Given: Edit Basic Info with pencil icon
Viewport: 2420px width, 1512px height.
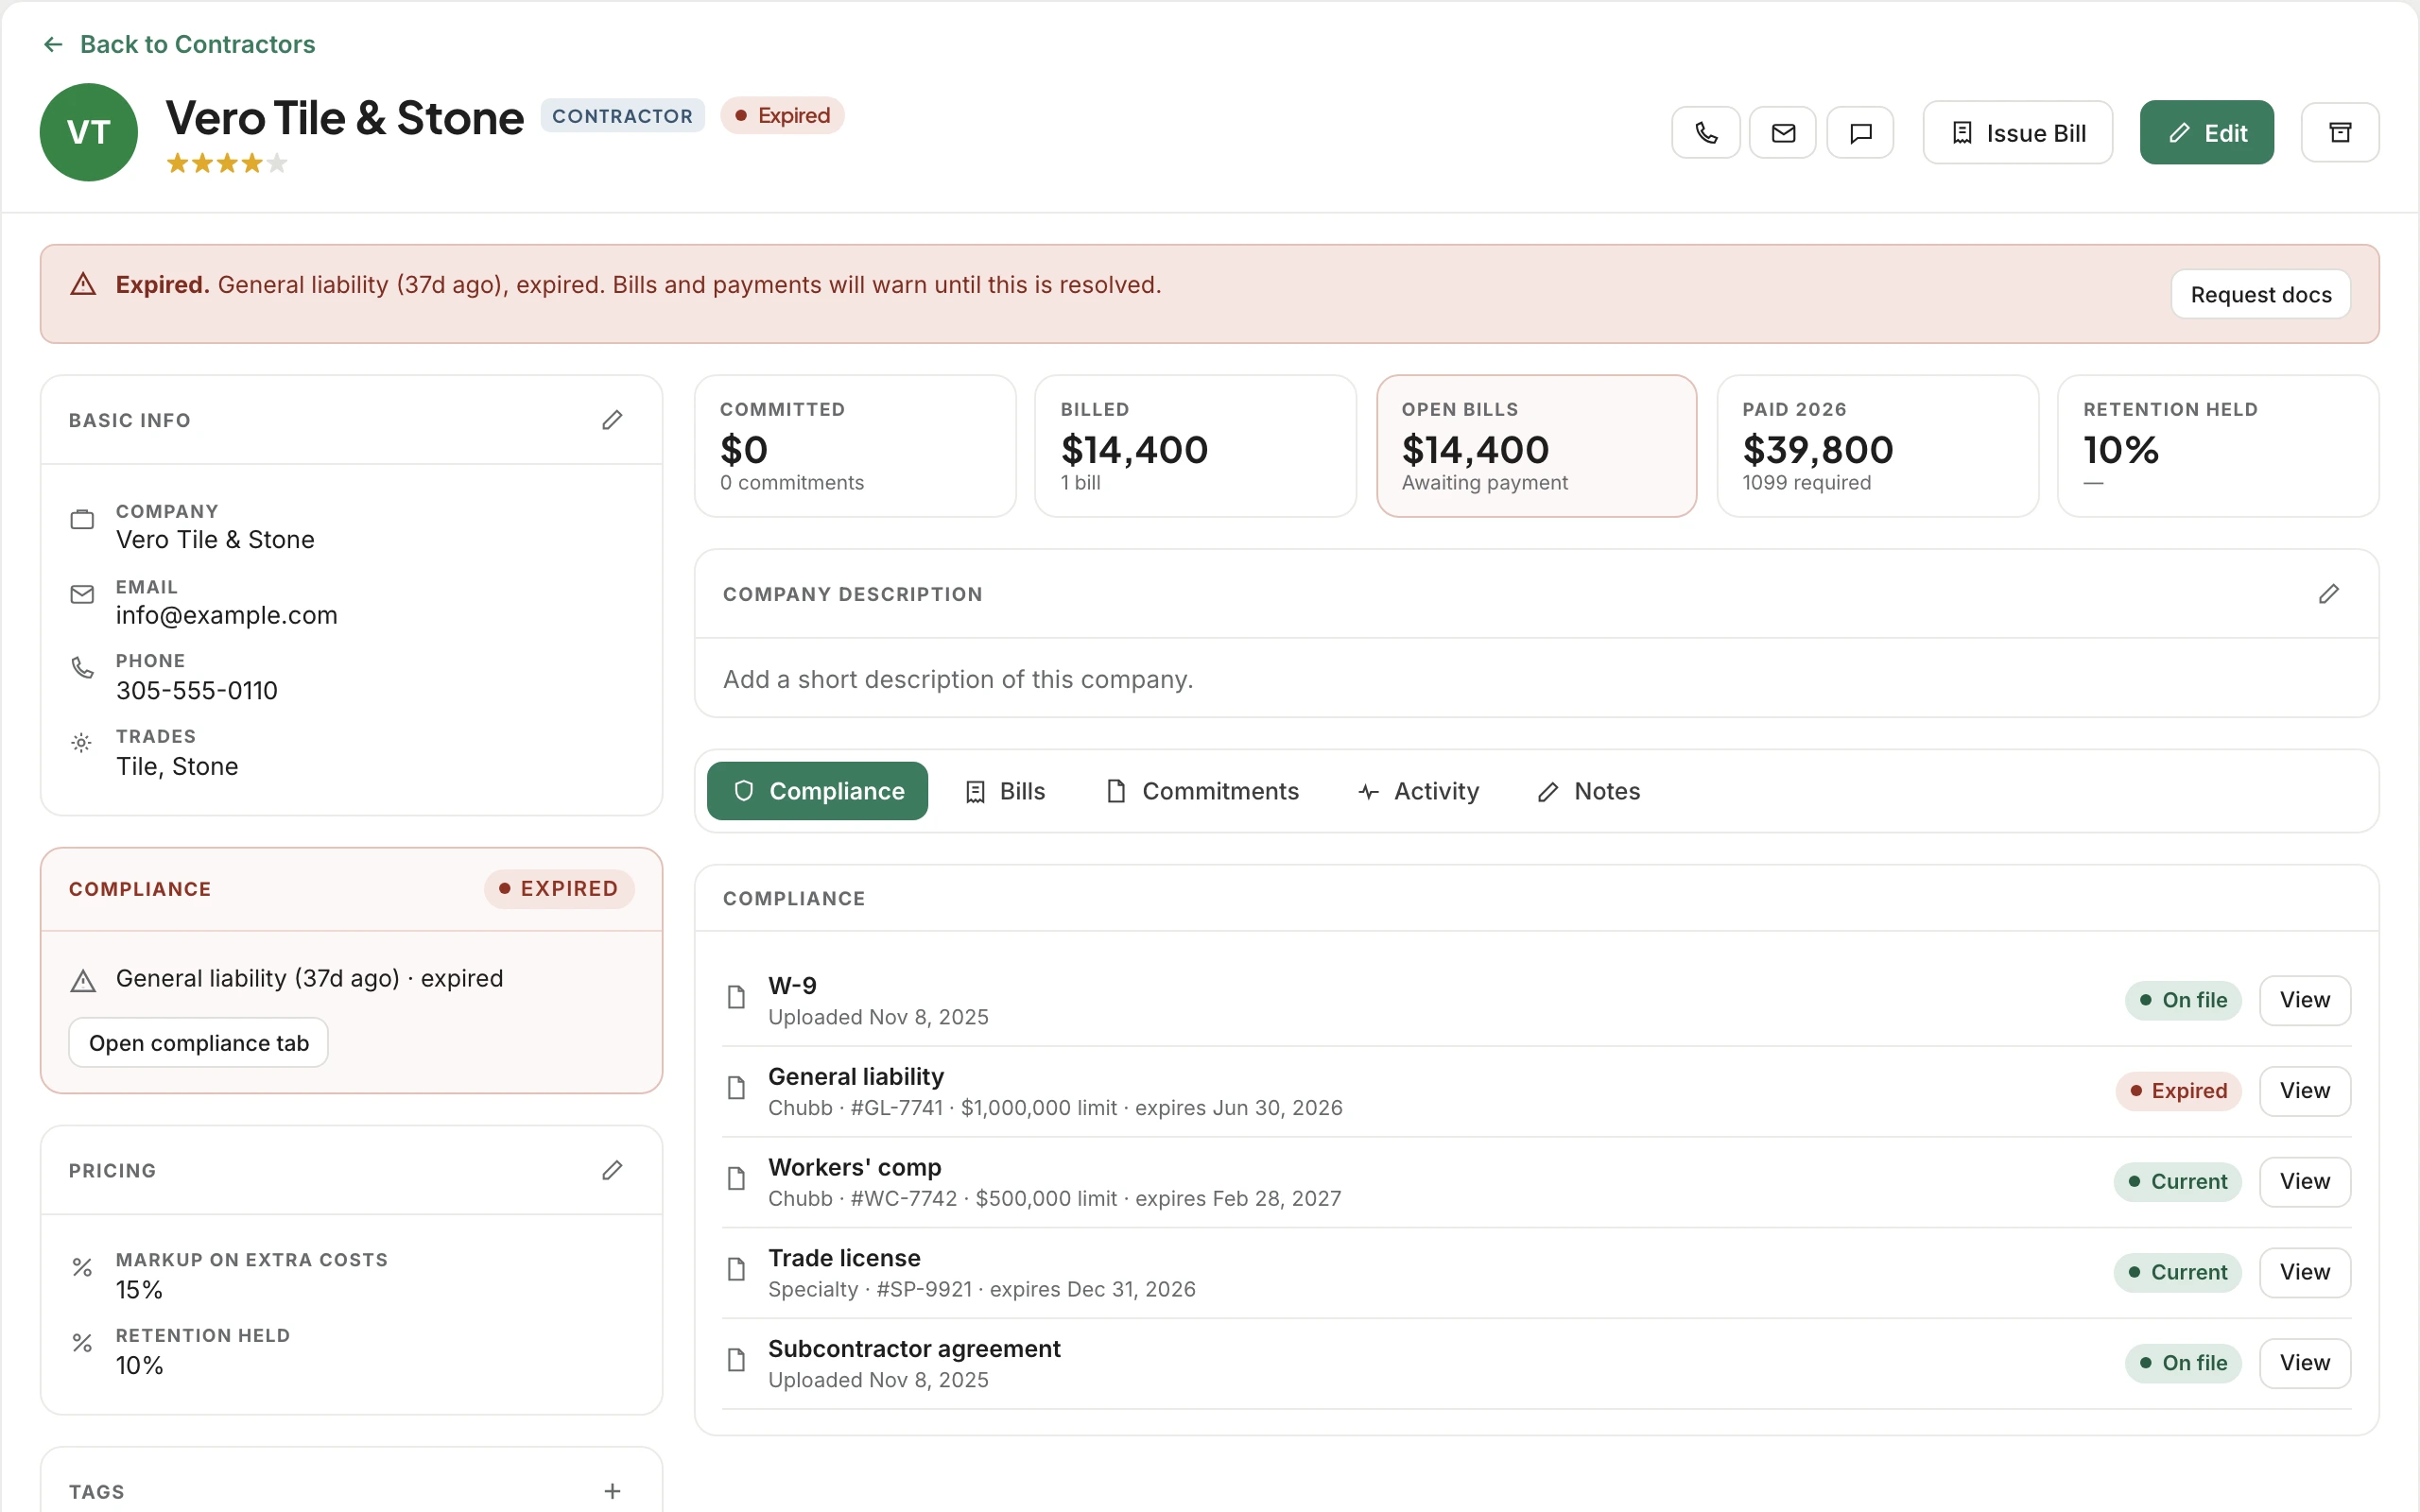Looking at the screenshot, I should (612, 420).
